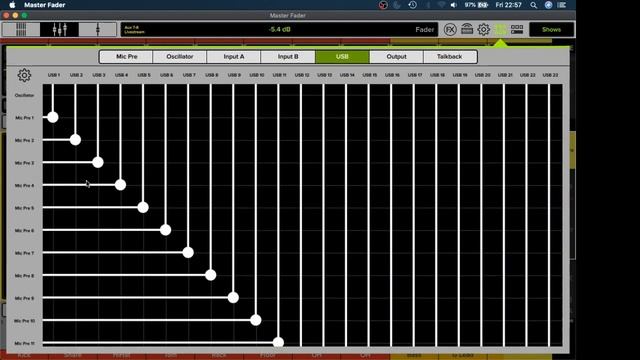Click the red circular menu bar icon
This screenshot has width=640, height=360.
pos(383,5)
